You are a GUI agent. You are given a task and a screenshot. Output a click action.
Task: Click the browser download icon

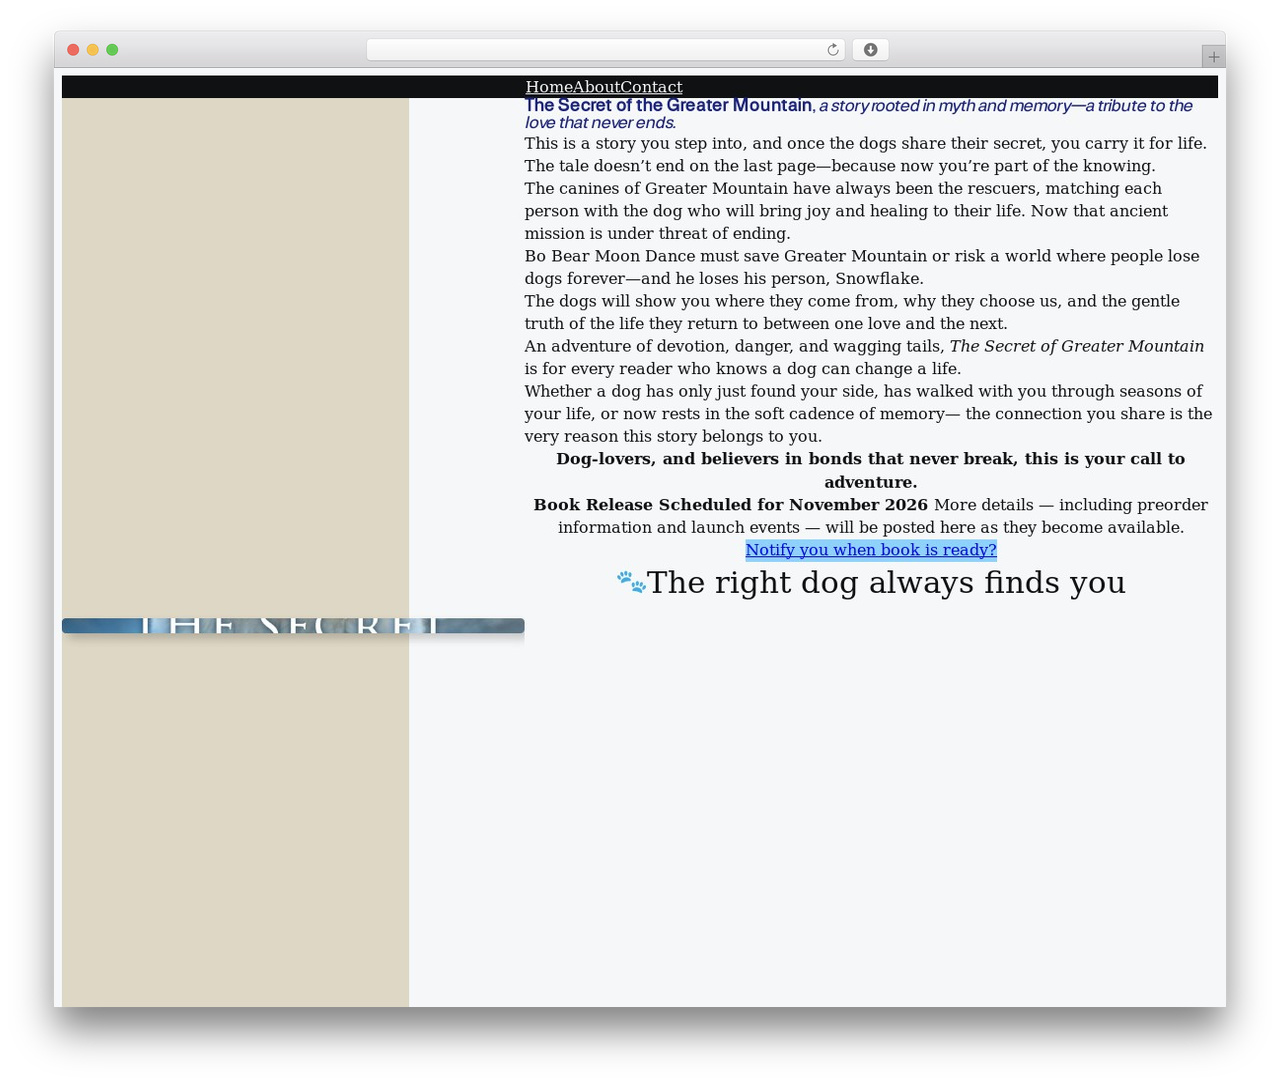pos(870,50)
